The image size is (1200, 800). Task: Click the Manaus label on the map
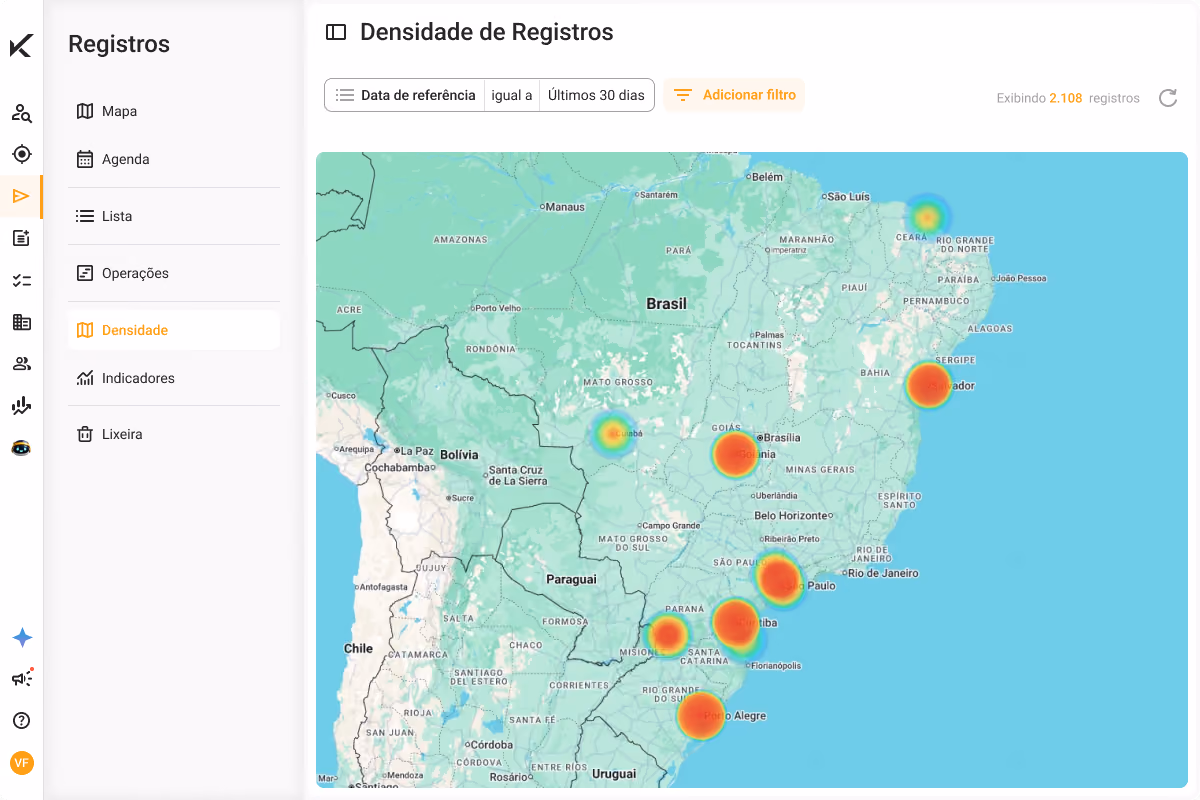click(563, 206)
